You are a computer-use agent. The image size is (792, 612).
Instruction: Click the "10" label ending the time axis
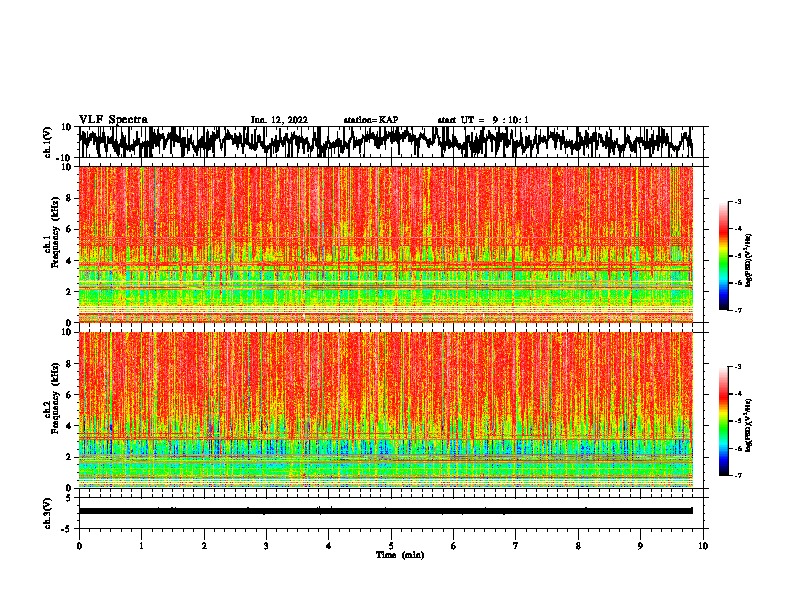tap(703, 546)
